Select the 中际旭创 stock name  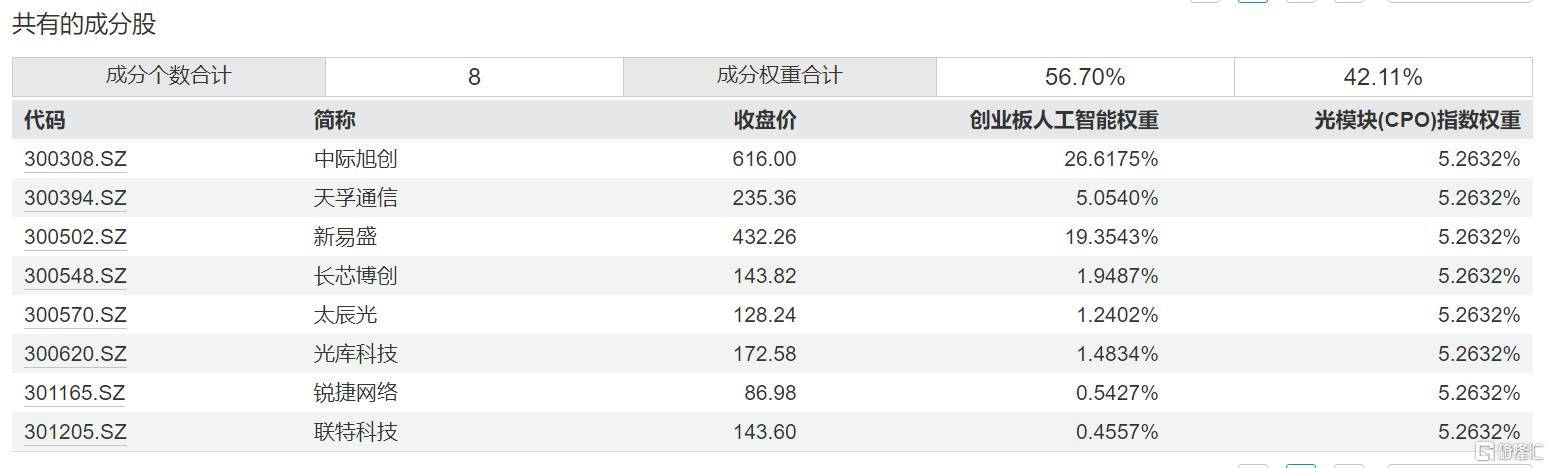tap(355, 159)
